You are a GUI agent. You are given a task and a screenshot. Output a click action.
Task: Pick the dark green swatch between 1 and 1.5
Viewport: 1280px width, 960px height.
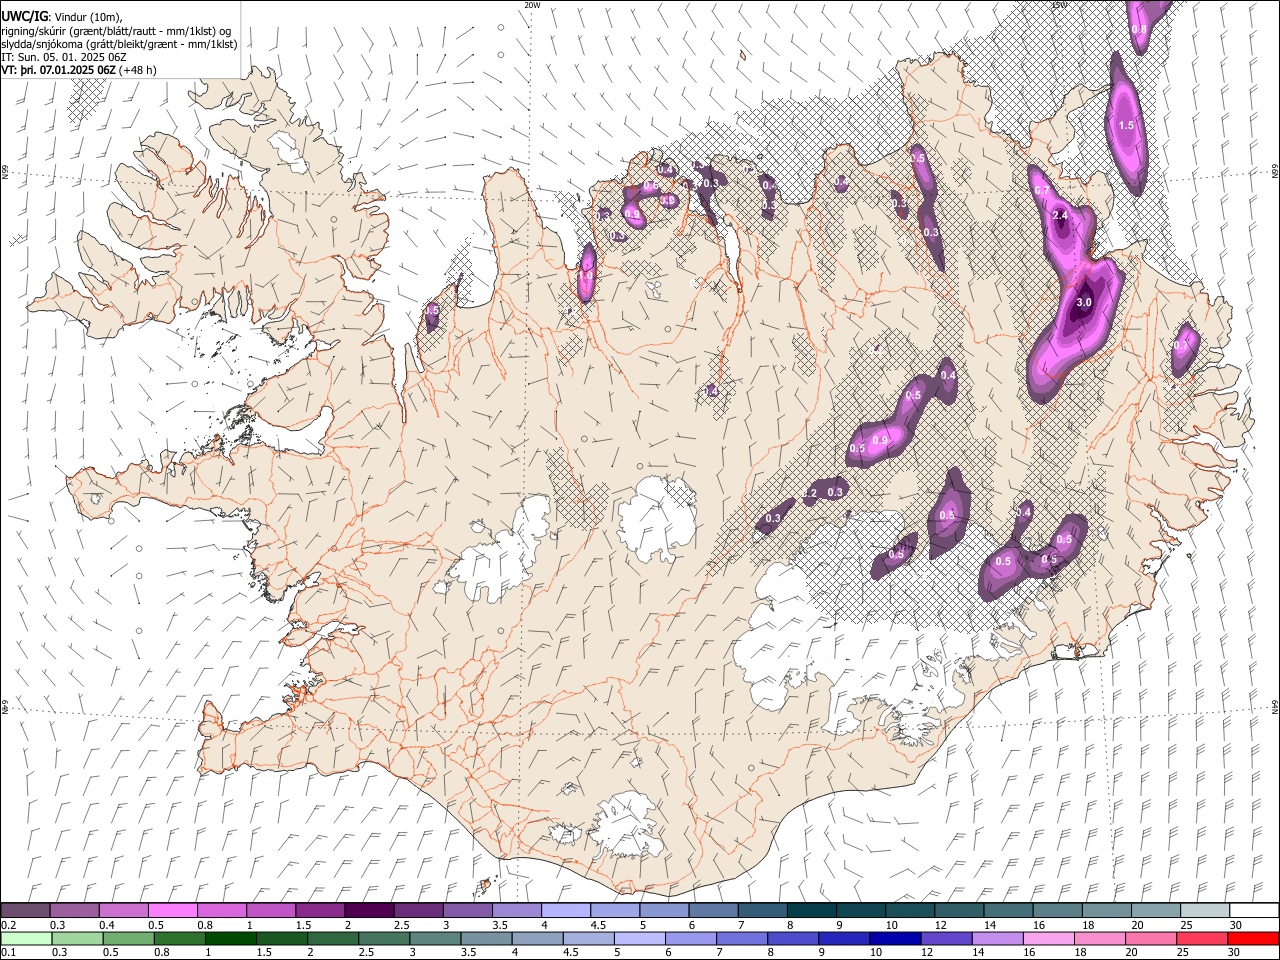[231, 938]
